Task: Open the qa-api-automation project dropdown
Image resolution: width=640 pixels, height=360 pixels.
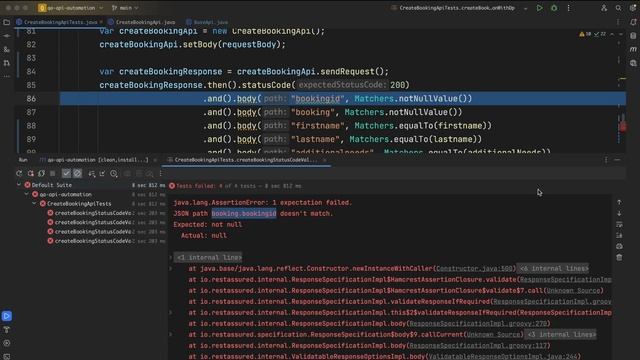Action: pyautogui.click(x=70, y=8)
